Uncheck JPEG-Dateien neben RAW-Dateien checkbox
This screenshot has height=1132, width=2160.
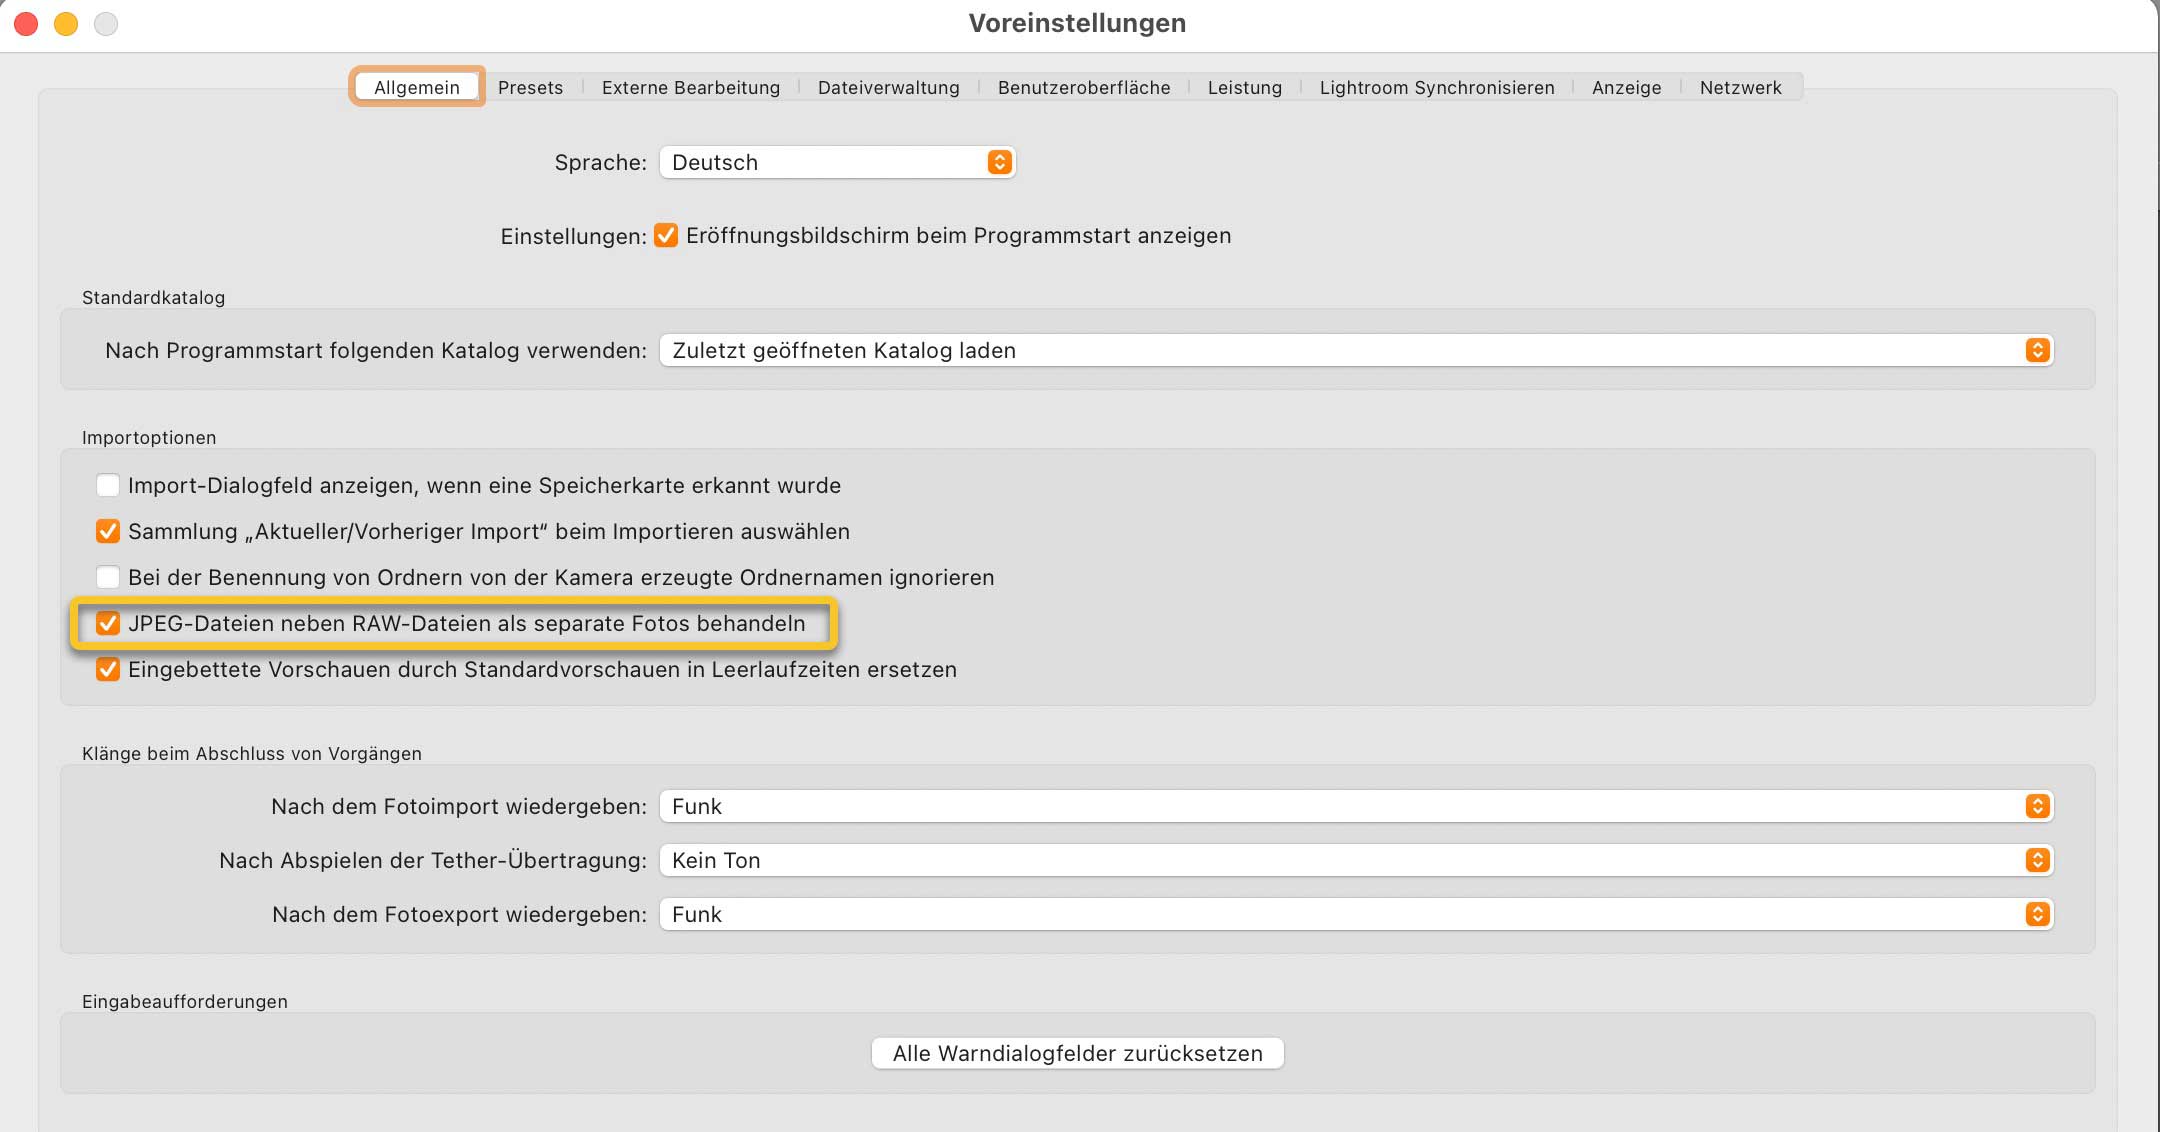pyautogui.click(x=108, y=623)
